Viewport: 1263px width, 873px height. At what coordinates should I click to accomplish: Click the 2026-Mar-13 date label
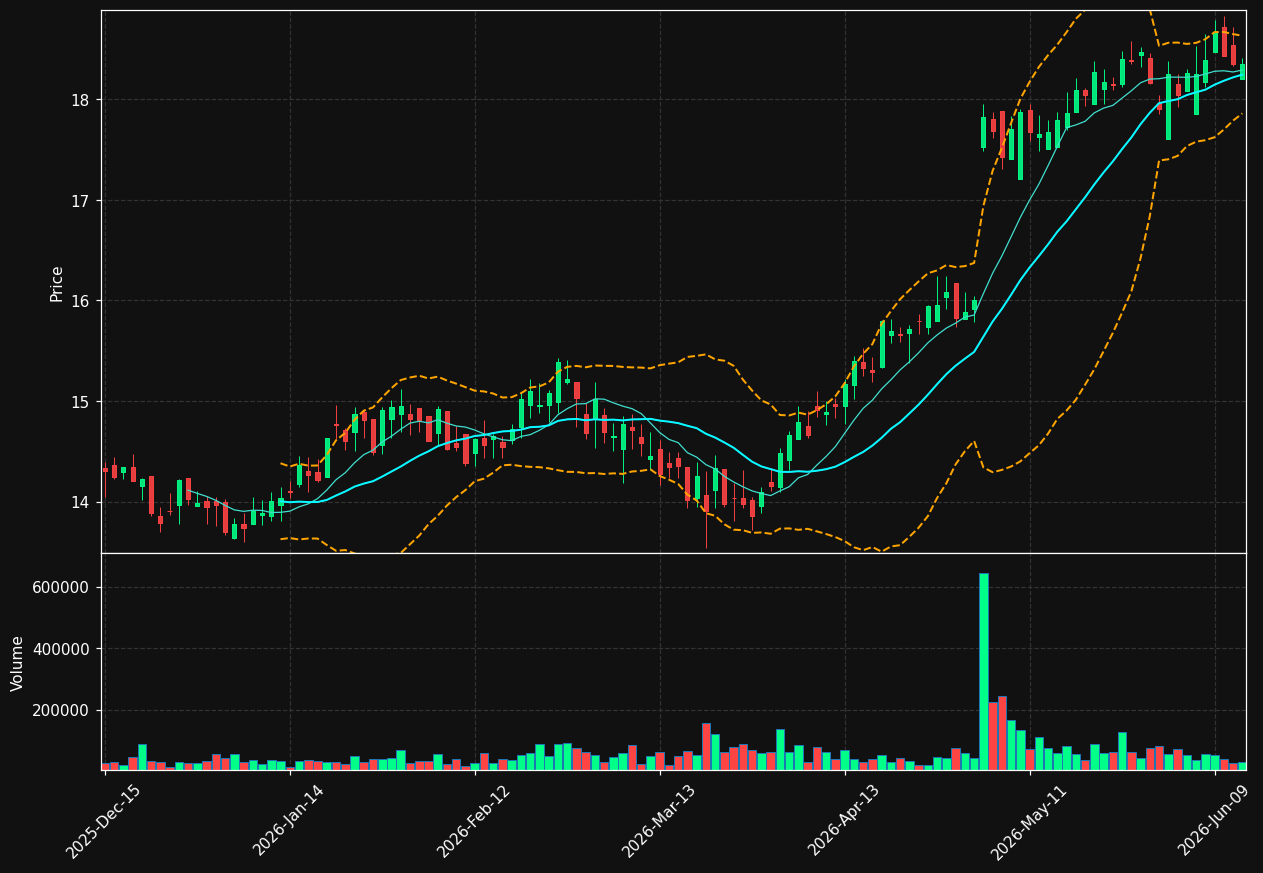[x=658, y=821]
